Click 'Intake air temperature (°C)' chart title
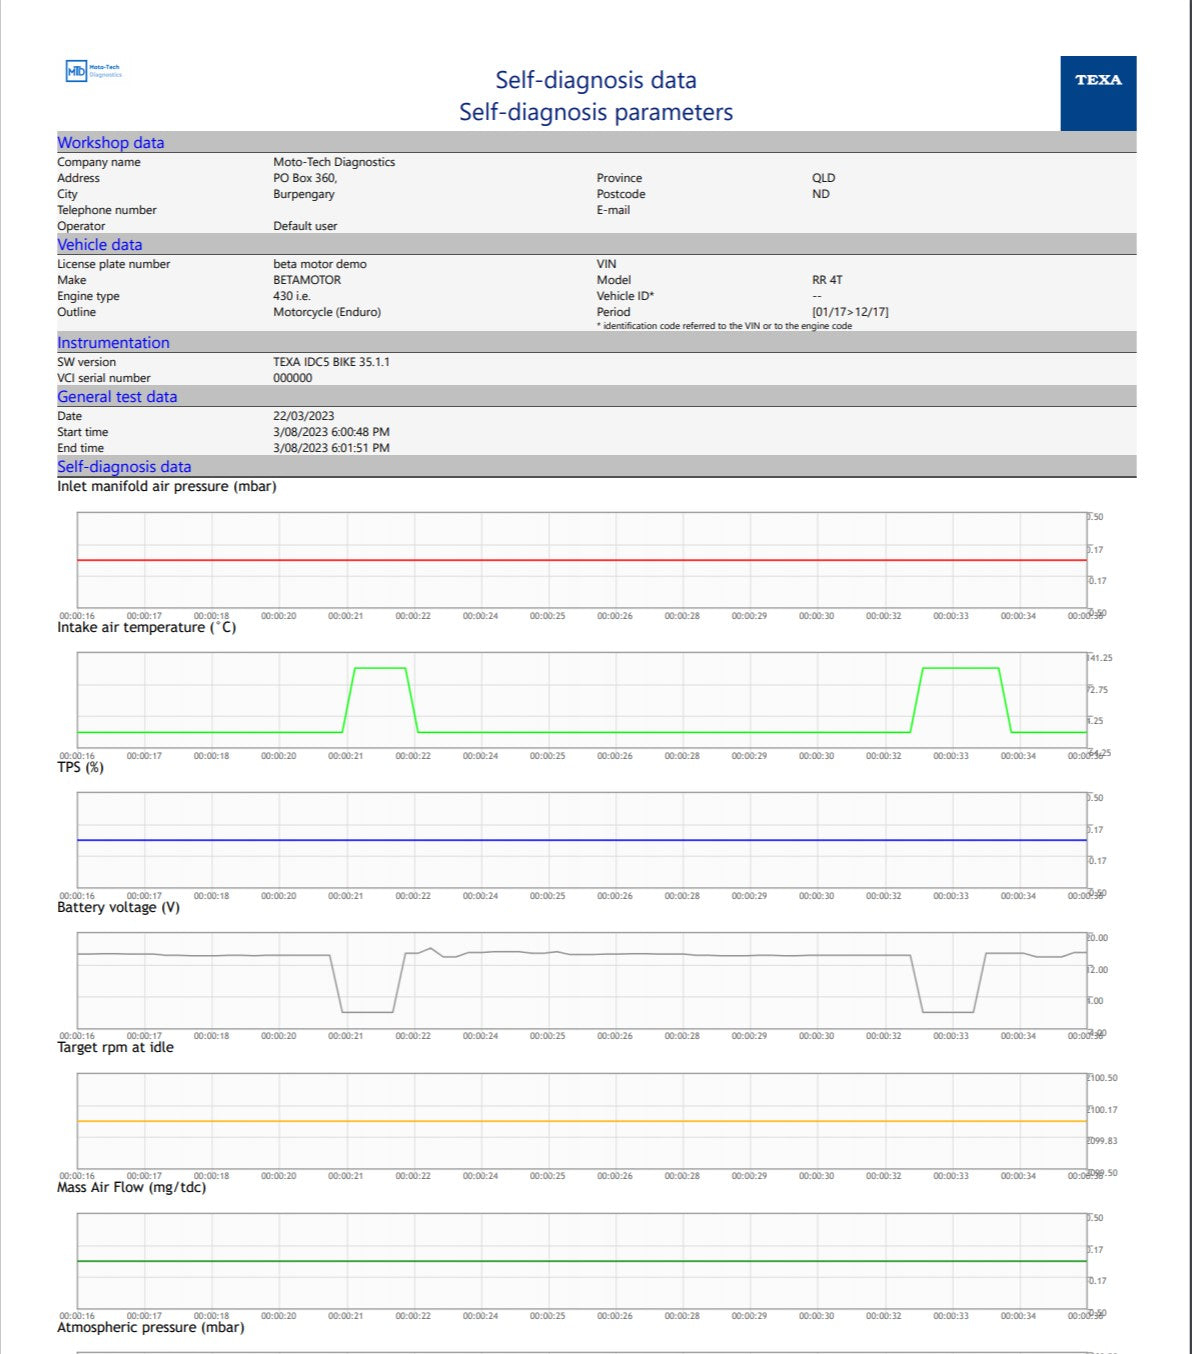Screen dimensions: 1192x1354 147,628
